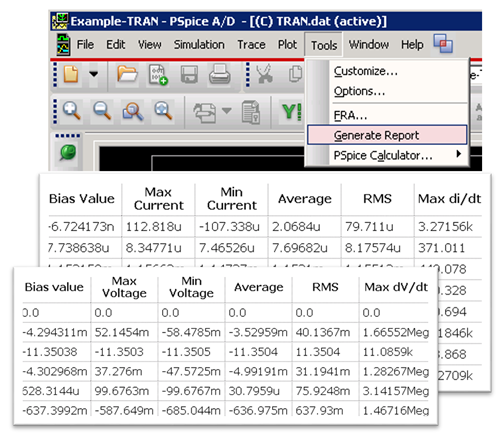Click cell value -637.3992m

coord(55,410)
